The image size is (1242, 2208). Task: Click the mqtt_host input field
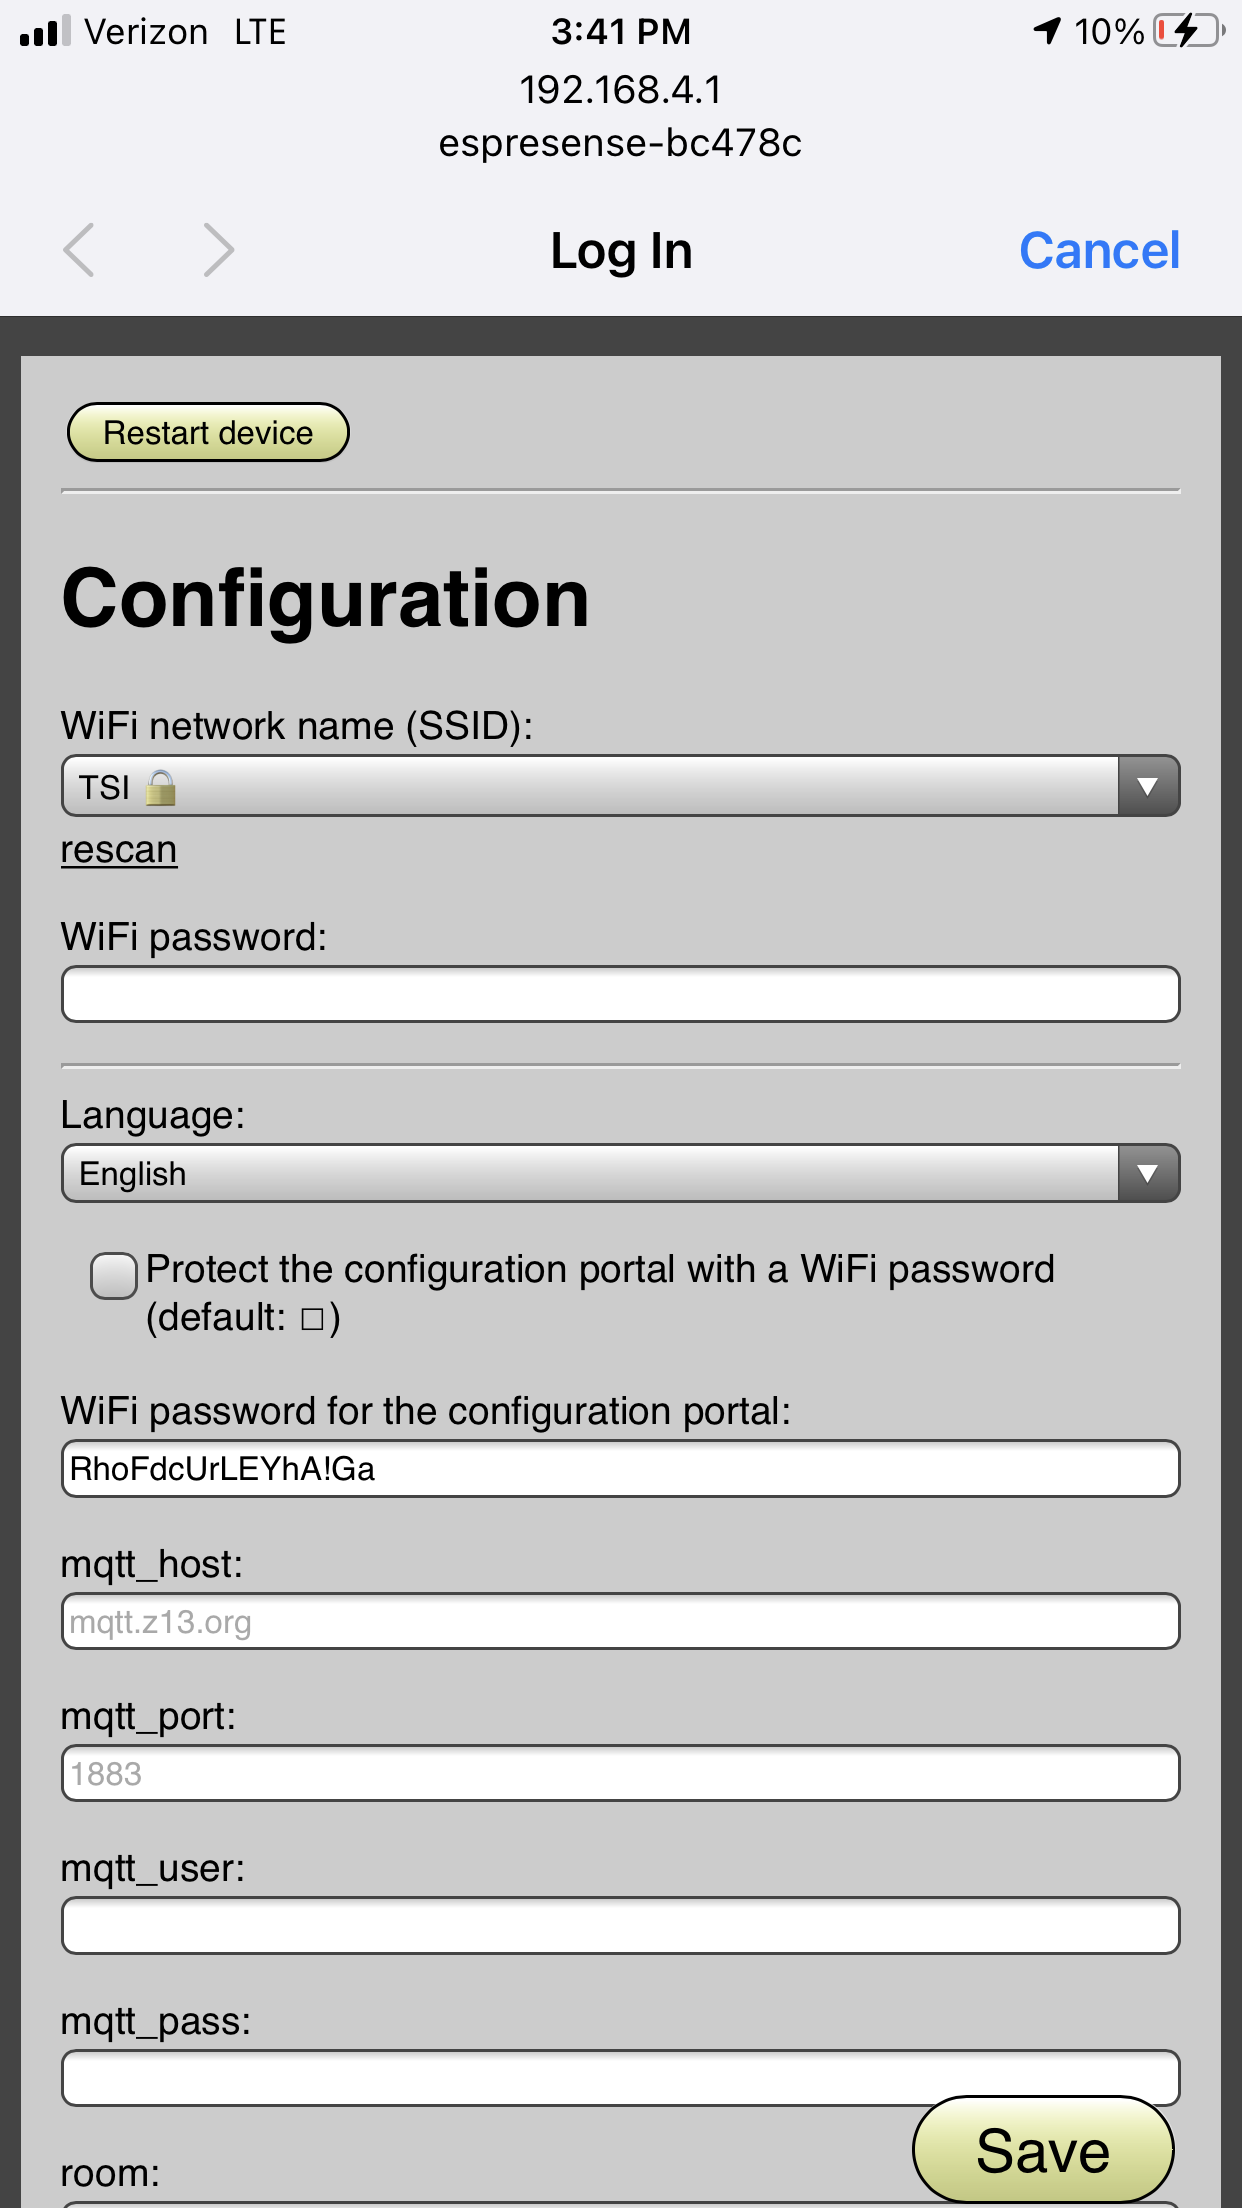coord(620,1621)
